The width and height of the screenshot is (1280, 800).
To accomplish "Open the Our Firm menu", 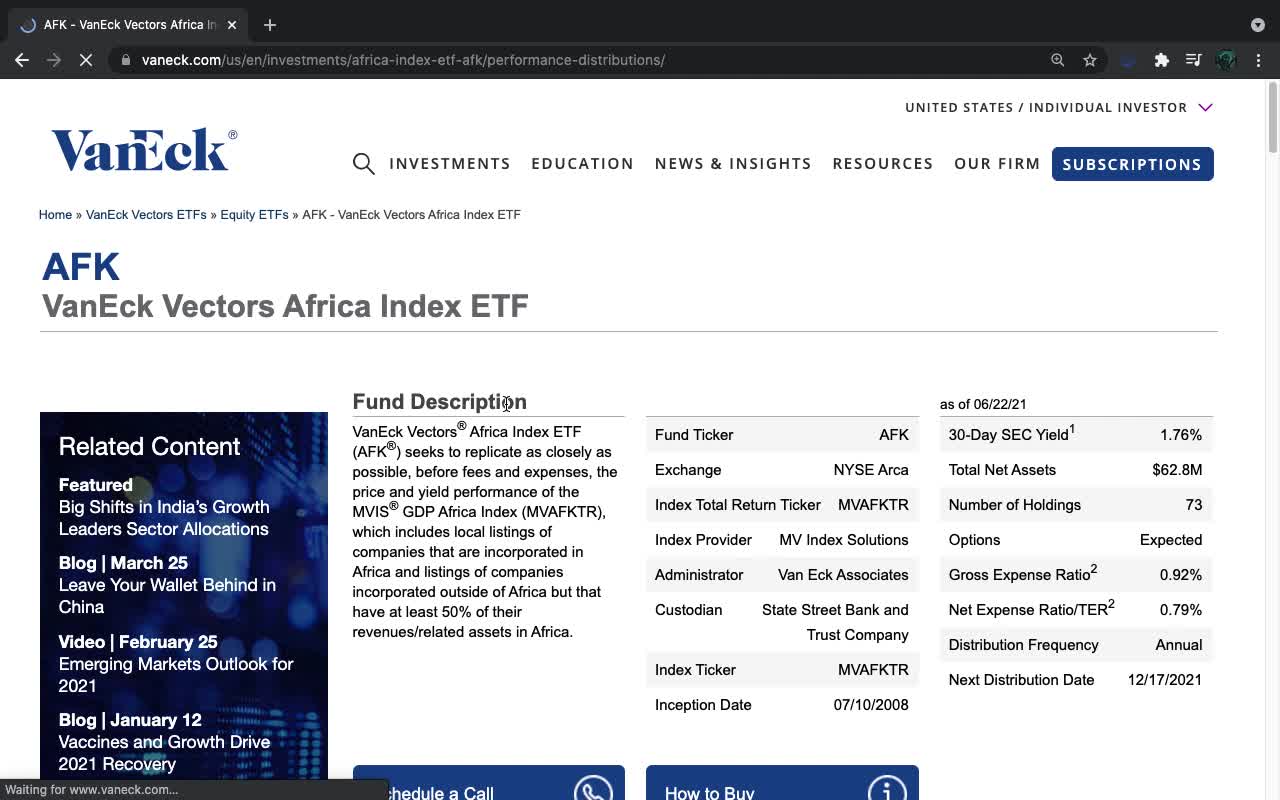I will pos(997,163).
